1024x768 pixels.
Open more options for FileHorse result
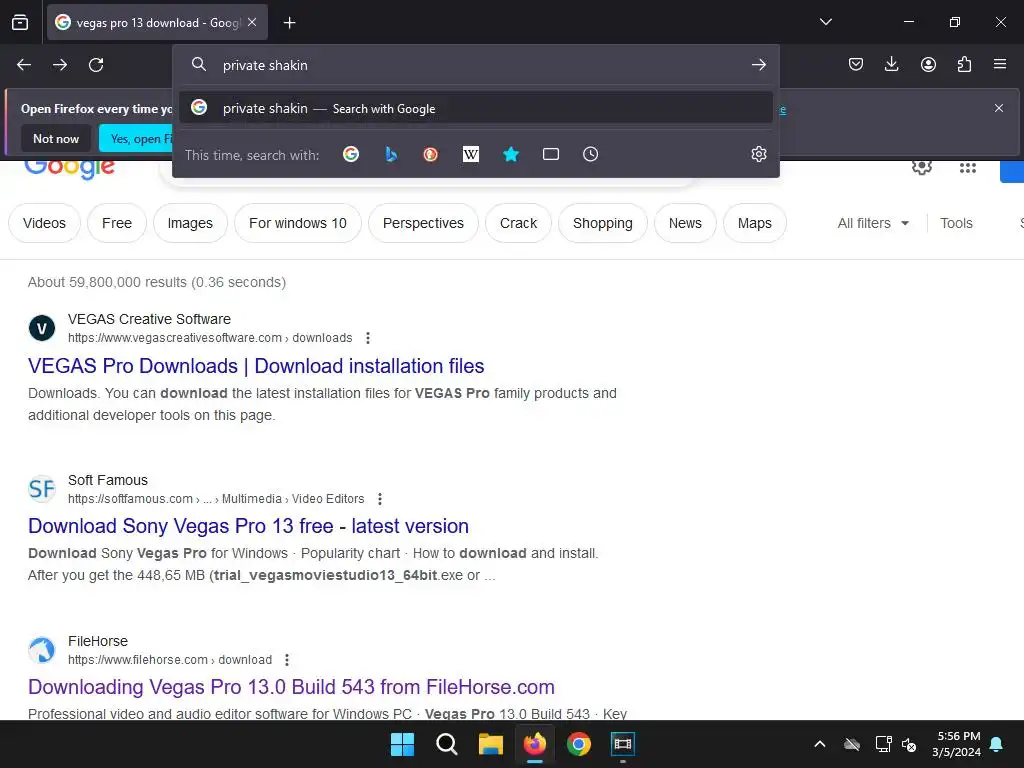[287, 660]
